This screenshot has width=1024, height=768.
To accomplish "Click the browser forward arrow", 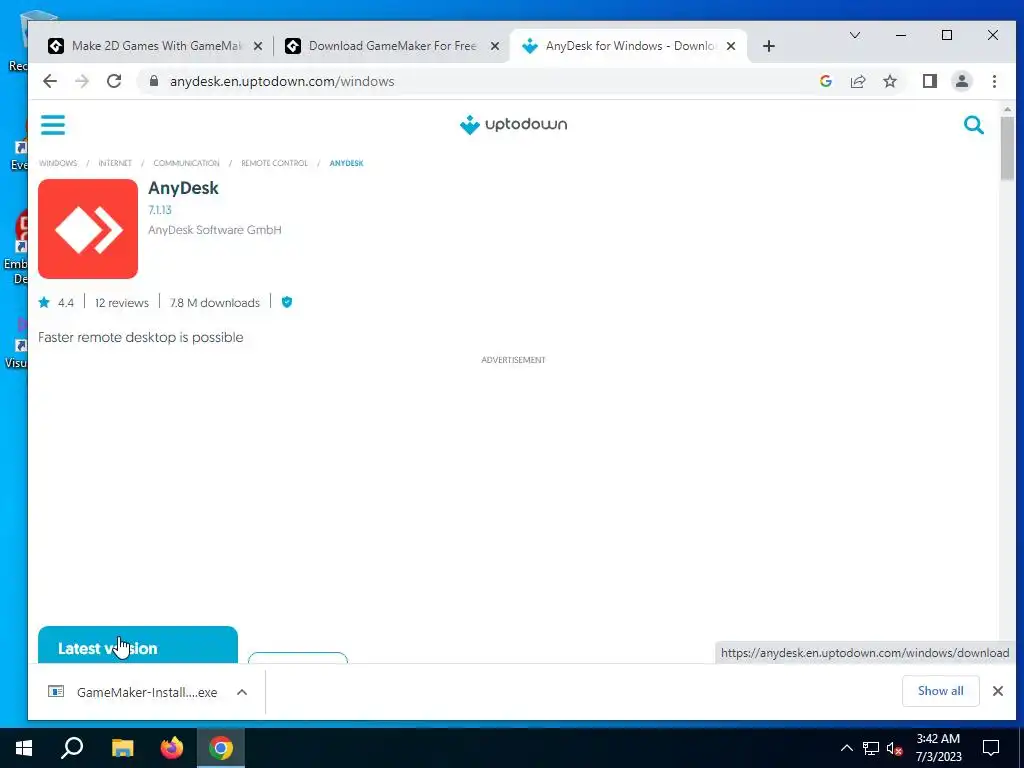I will [82, 81].
